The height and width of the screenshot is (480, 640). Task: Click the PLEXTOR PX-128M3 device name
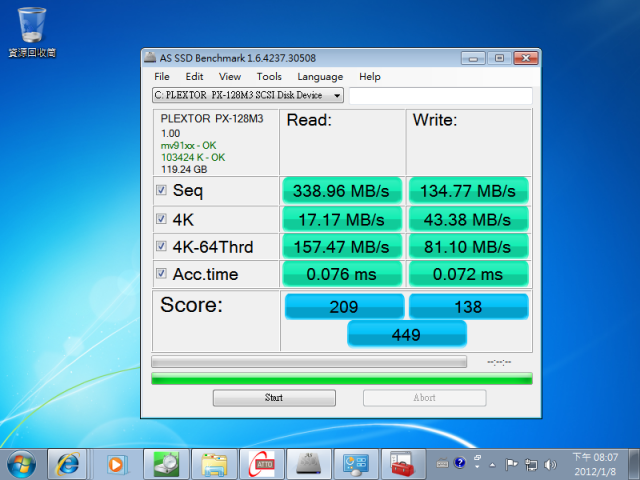click(x=212, y=118)
